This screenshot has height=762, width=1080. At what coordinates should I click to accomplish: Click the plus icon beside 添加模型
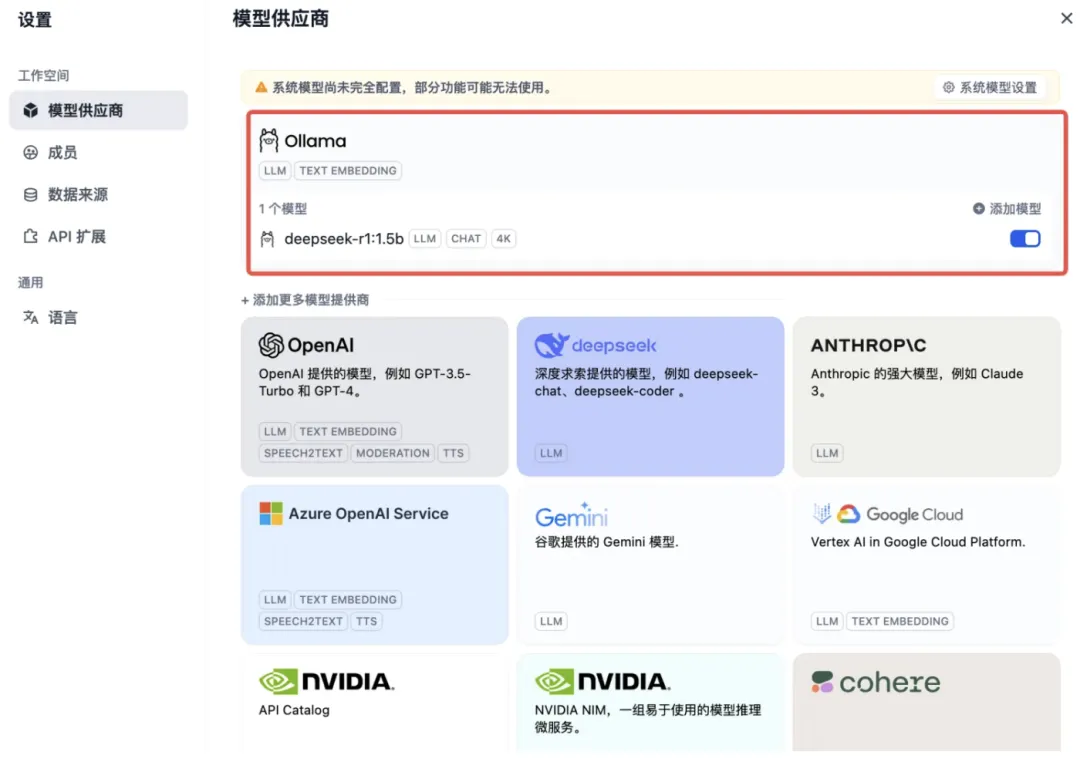[x=978, y=208]
